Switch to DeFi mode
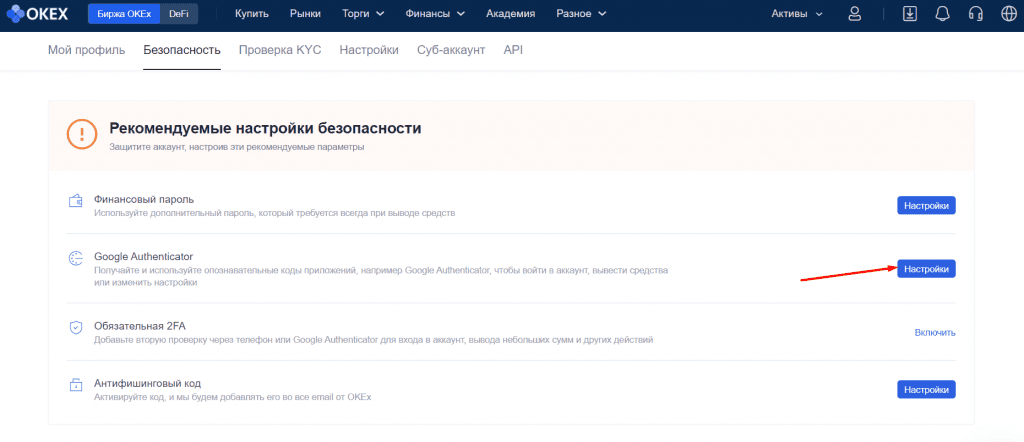The image size is (1024, 442). pyautogui.click(x=178, y=14)
